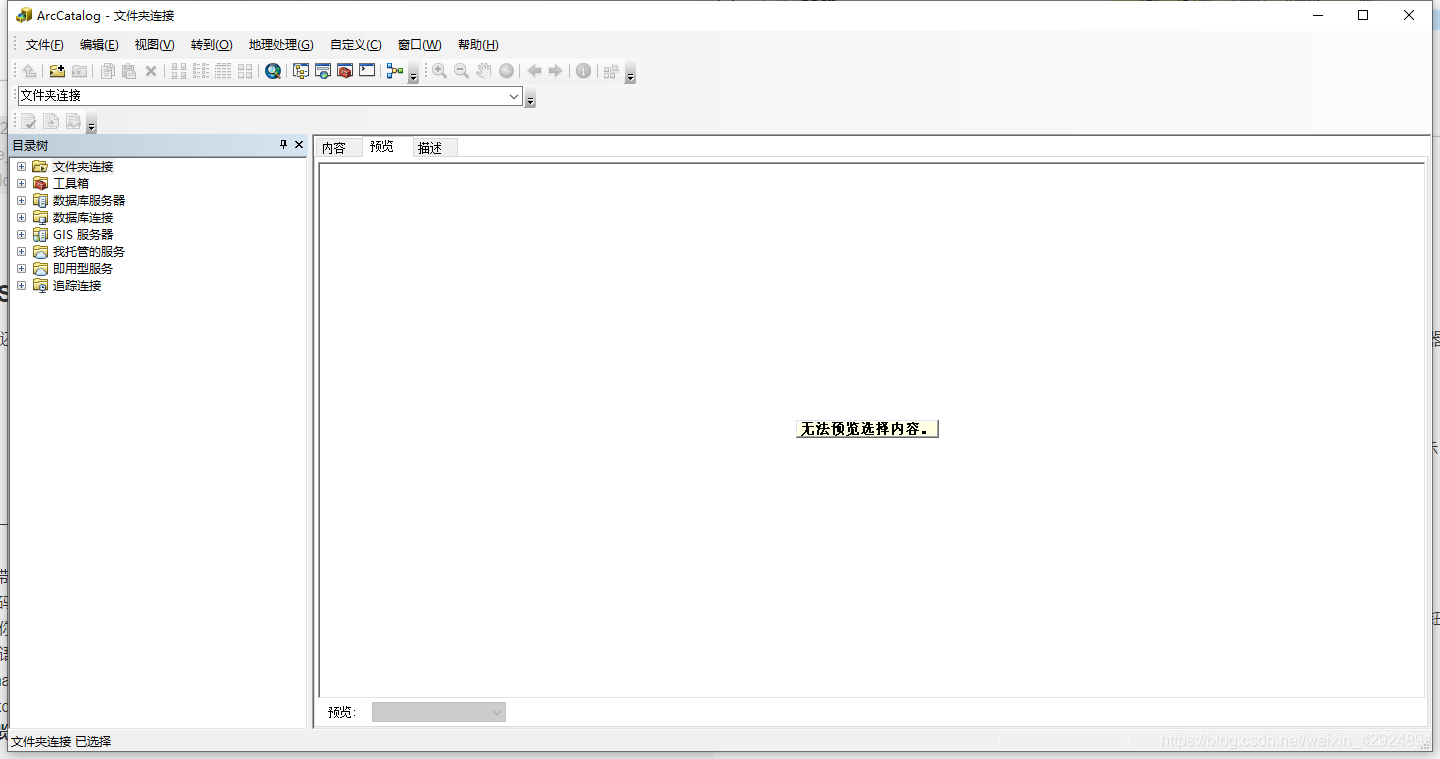This screenshot has height=759, width=1440.
Task: Click the Validate Metadata icon
Action: 30,122
